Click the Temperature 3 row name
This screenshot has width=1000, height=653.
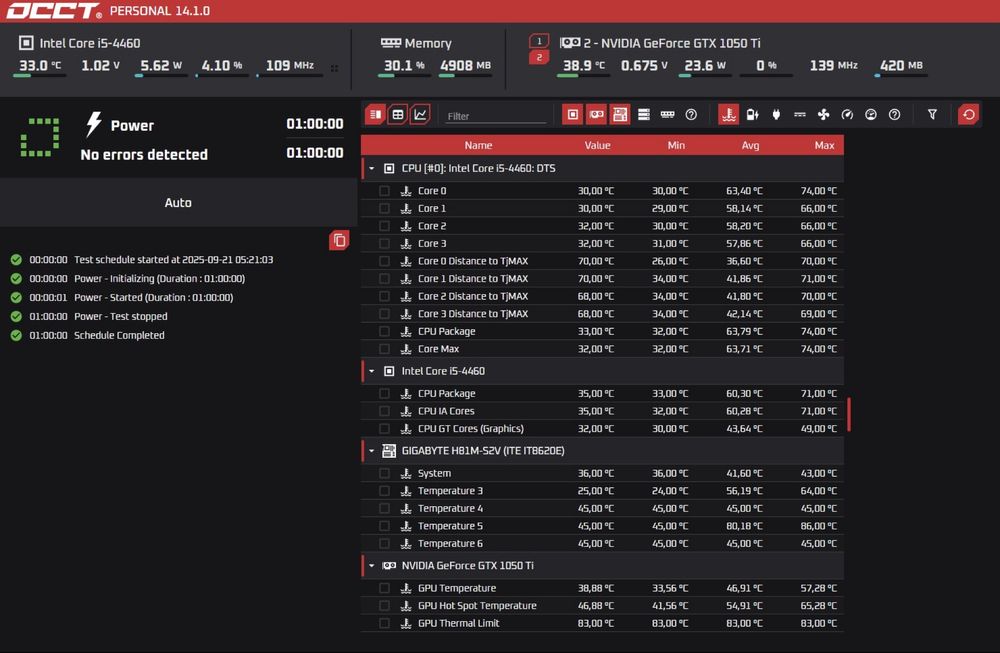(450, 491)
